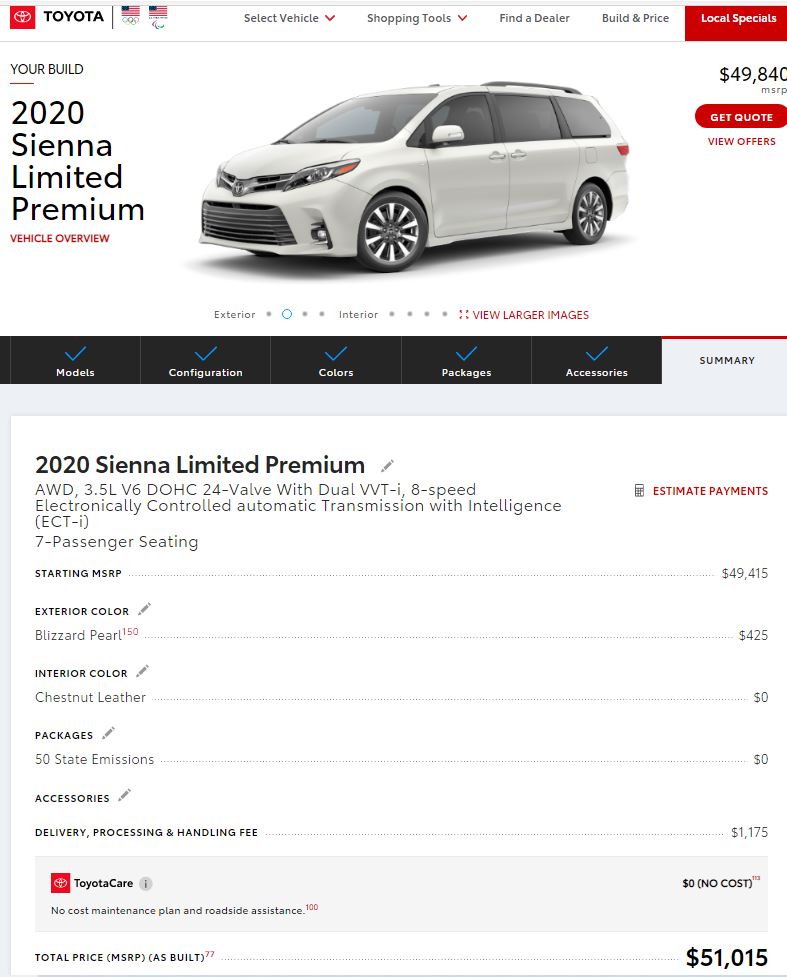
Task: Open View Larger Images expander
Action: 523,315
